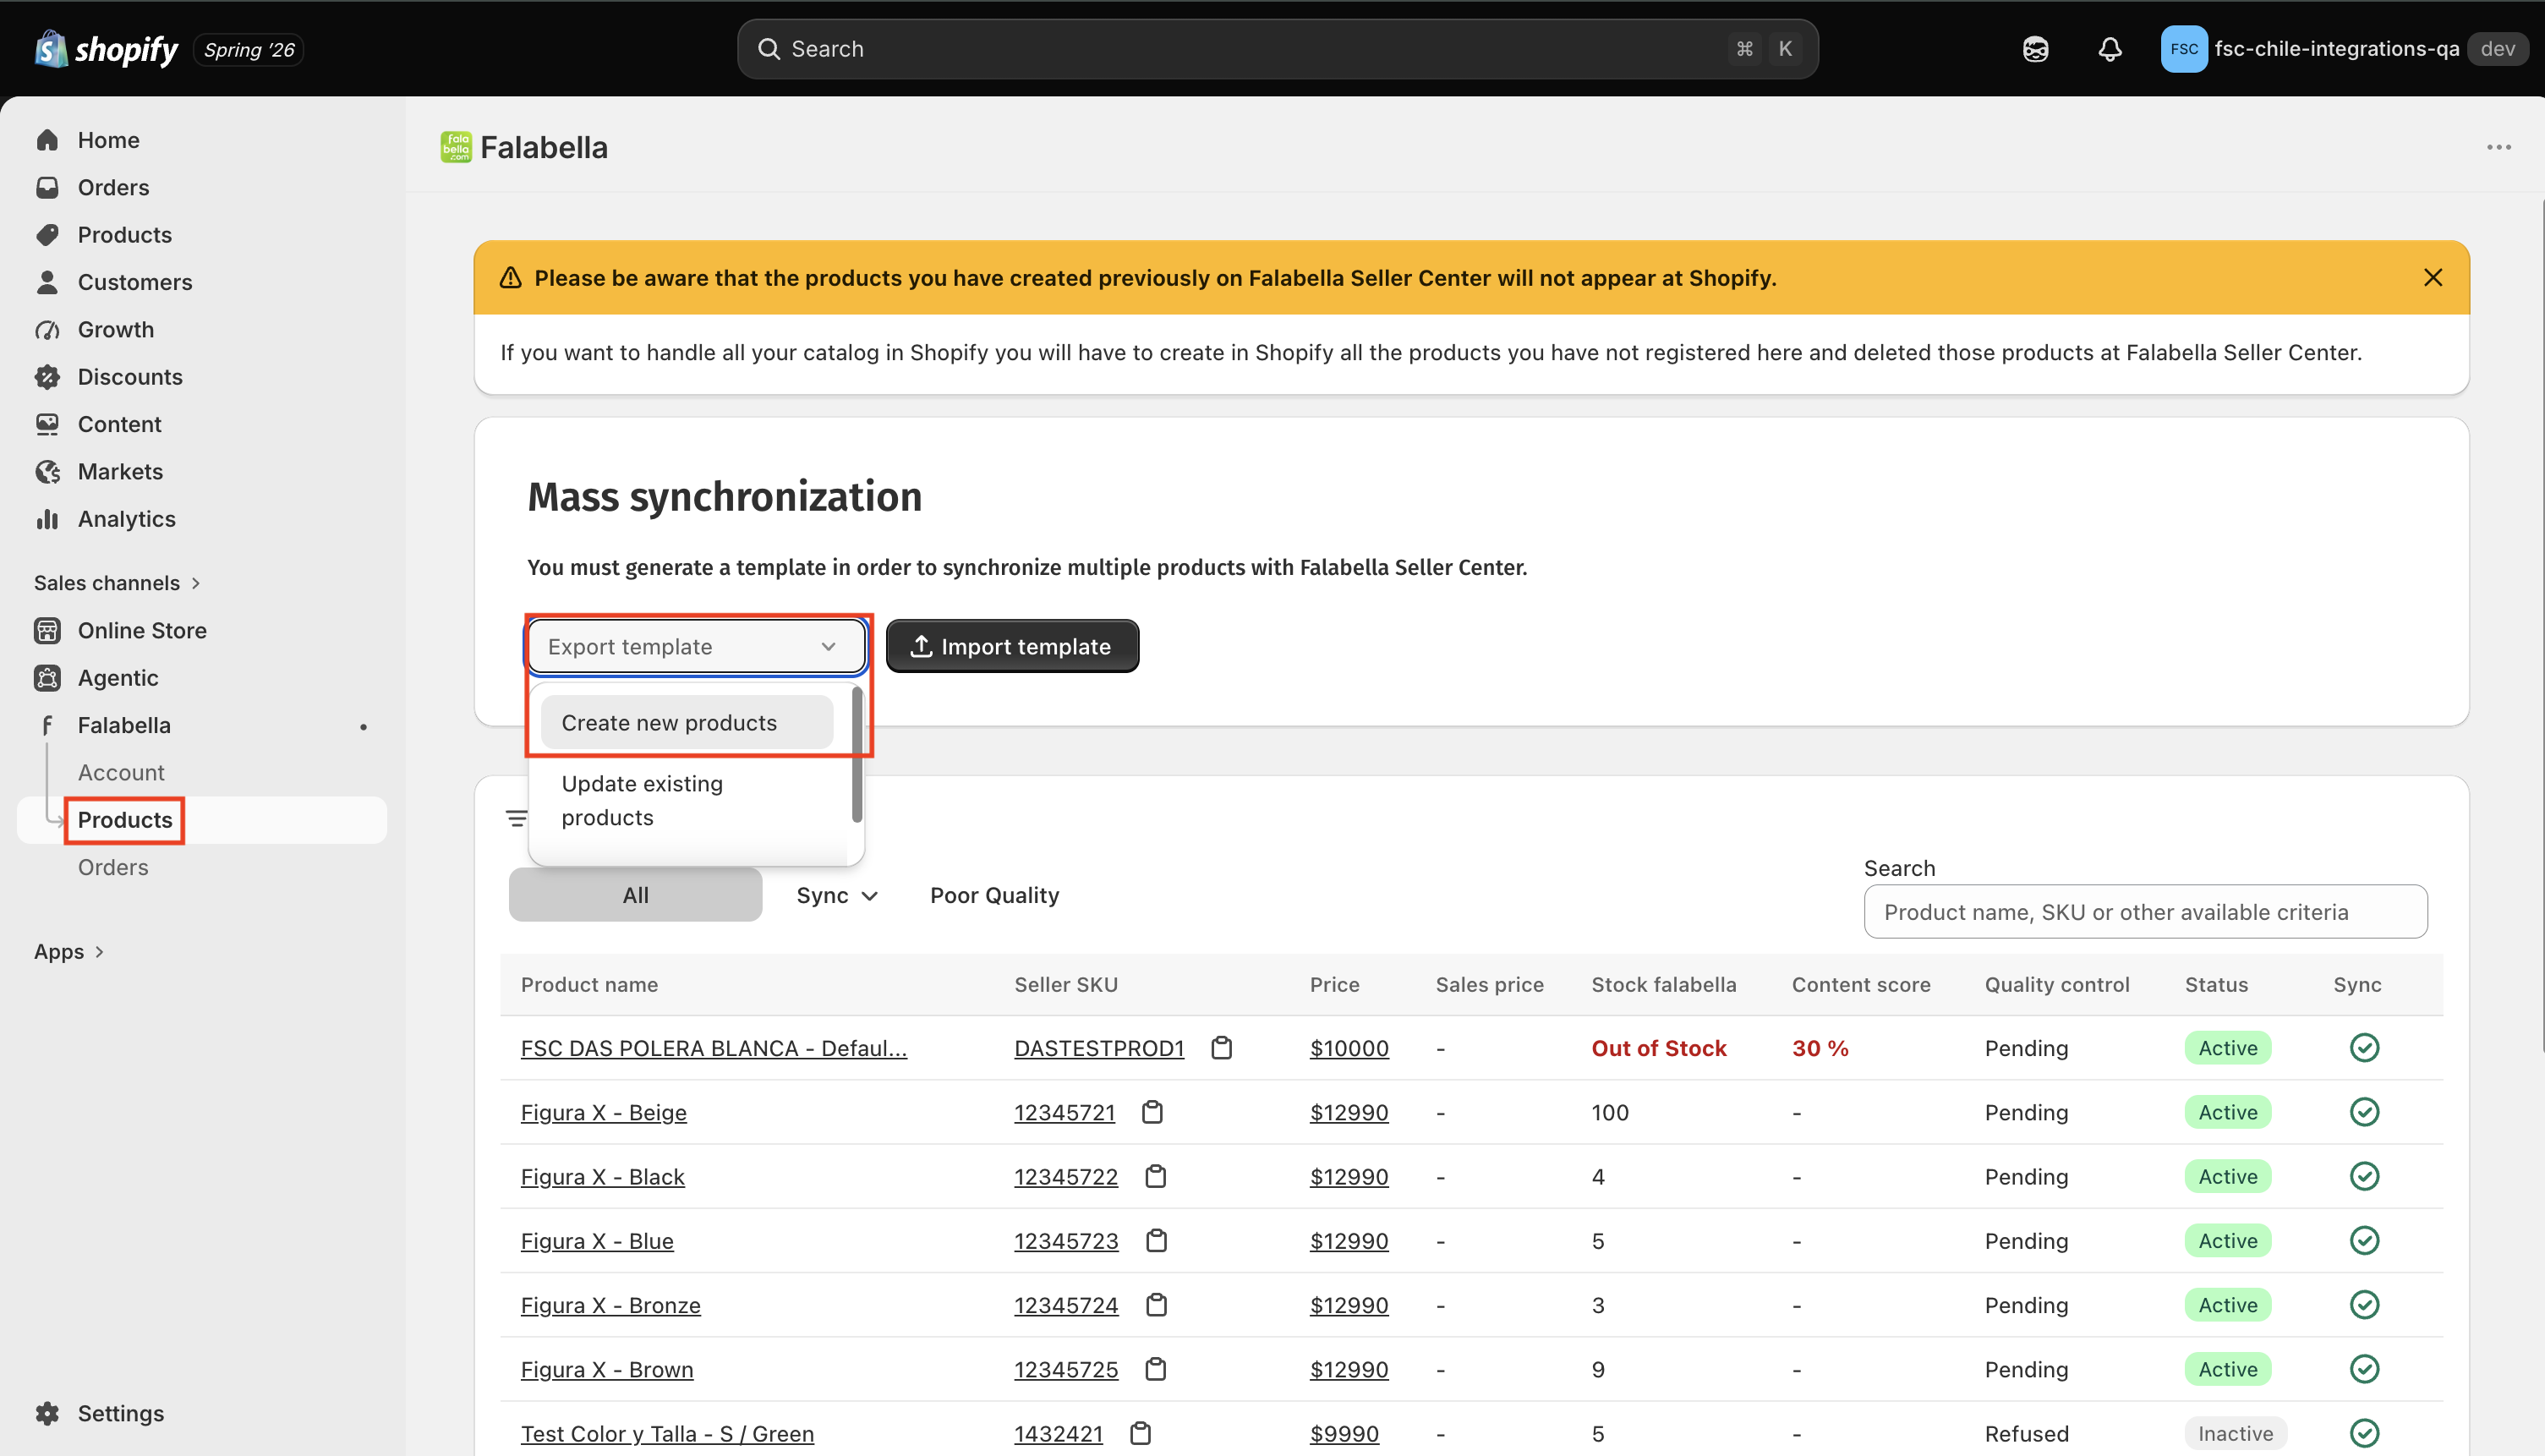Open the Falabella channel in sidebar
2545x1456 pixels.
click(202, 725)
